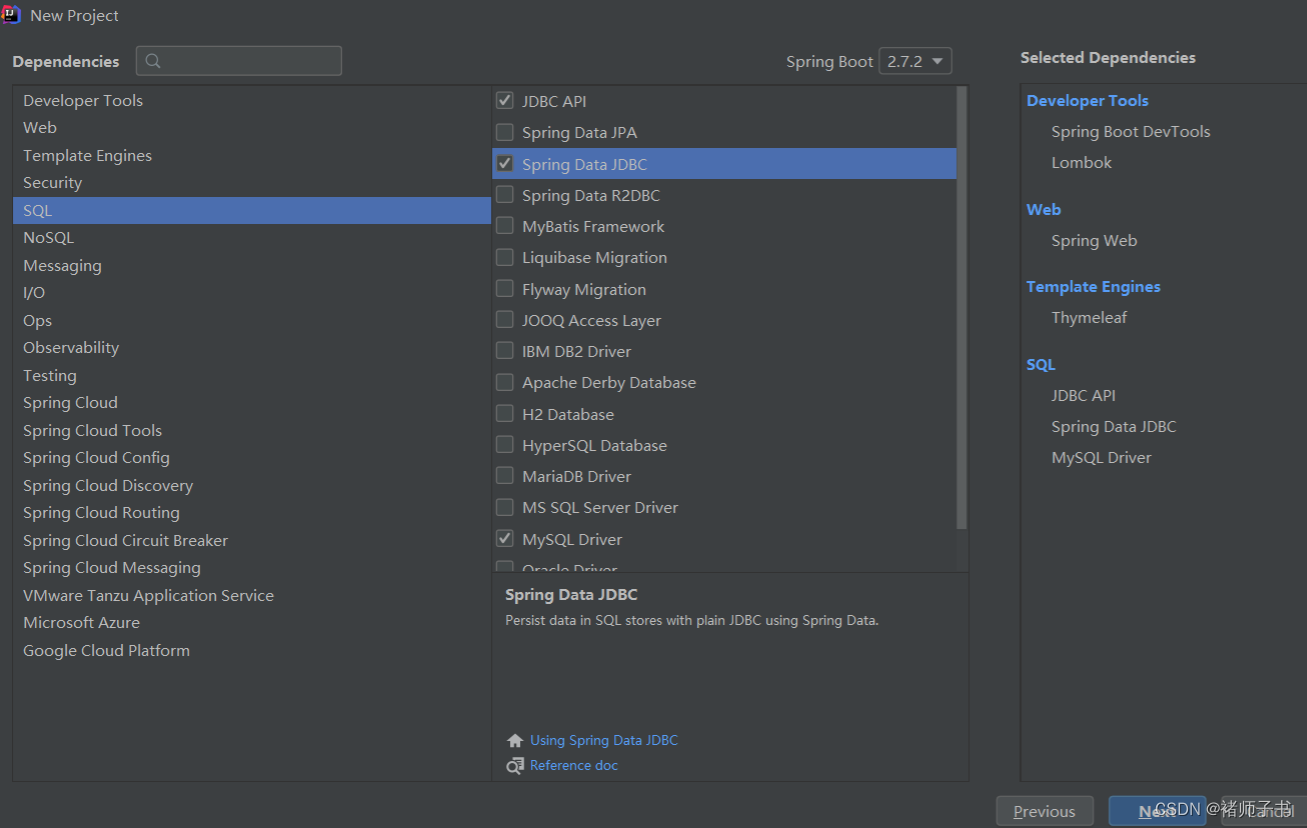Check the Apache Derby Database checkbox
Viewport: 1307px width, 828px height.
pos(505,382)
